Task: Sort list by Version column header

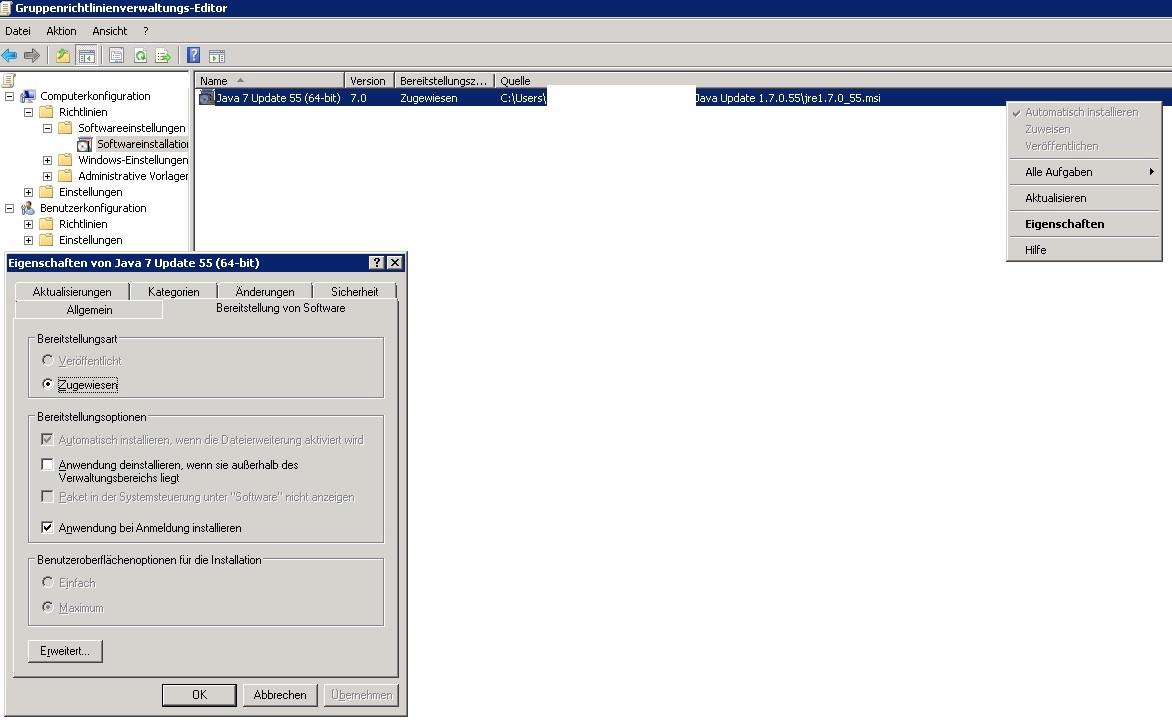Action: coord(368,81)
